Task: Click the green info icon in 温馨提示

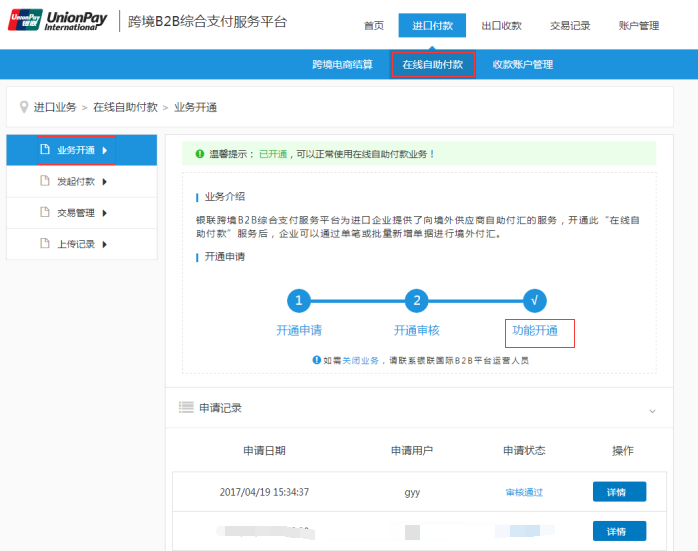Action: 200,154
